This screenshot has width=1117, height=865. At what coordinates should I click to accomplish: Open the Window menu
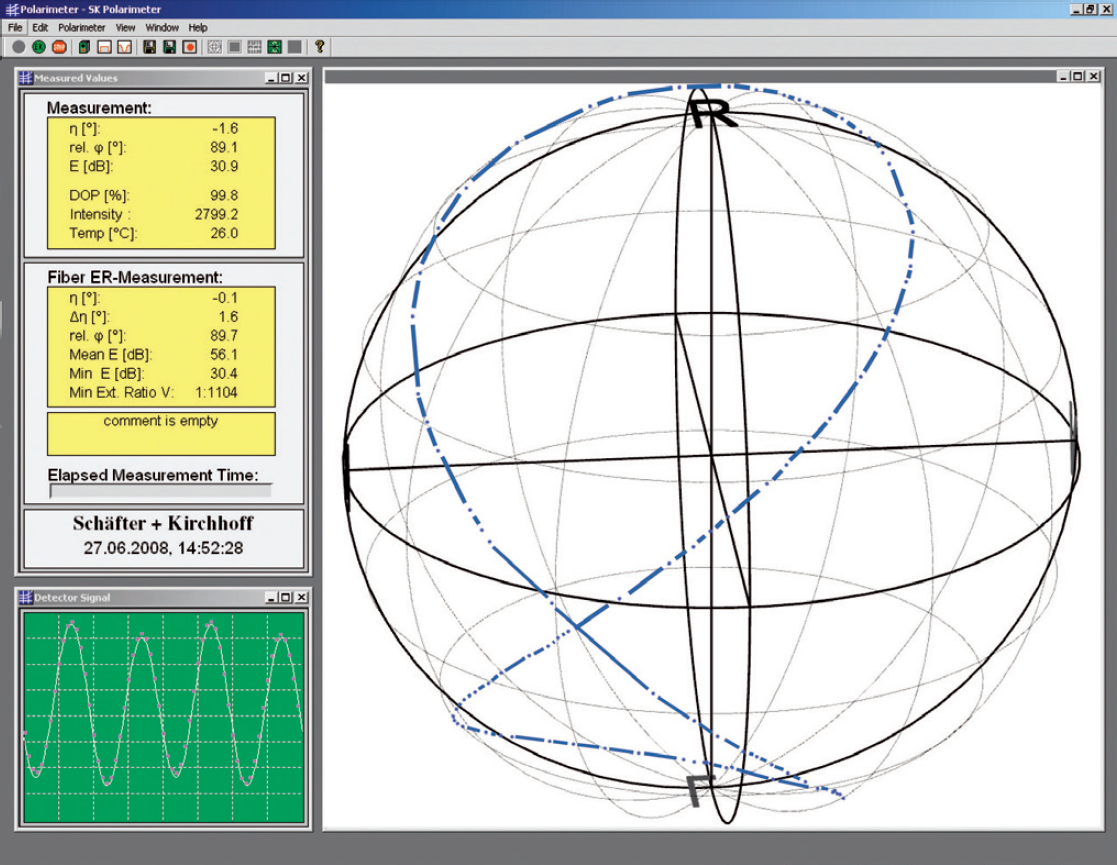tap(161, 27)
